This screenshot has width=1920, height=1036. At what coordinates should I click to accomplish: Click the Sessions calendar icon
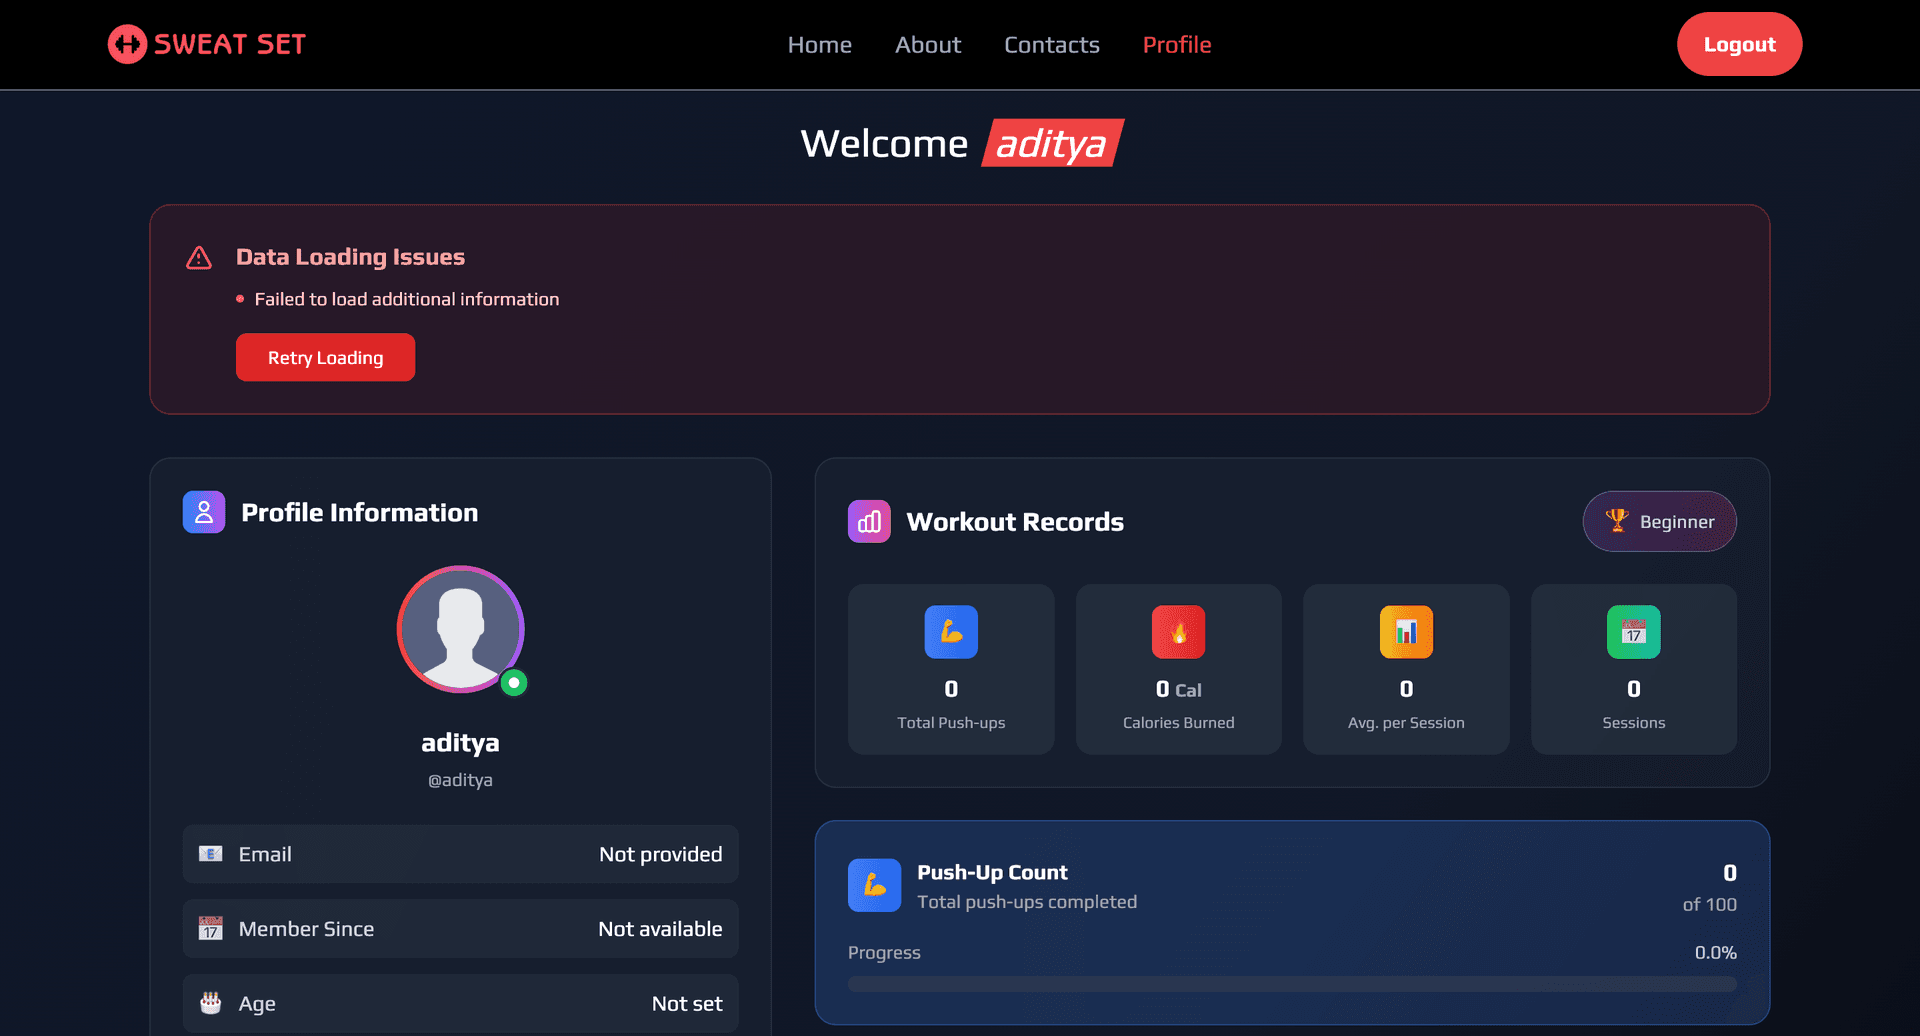[x=1633, y=632]
